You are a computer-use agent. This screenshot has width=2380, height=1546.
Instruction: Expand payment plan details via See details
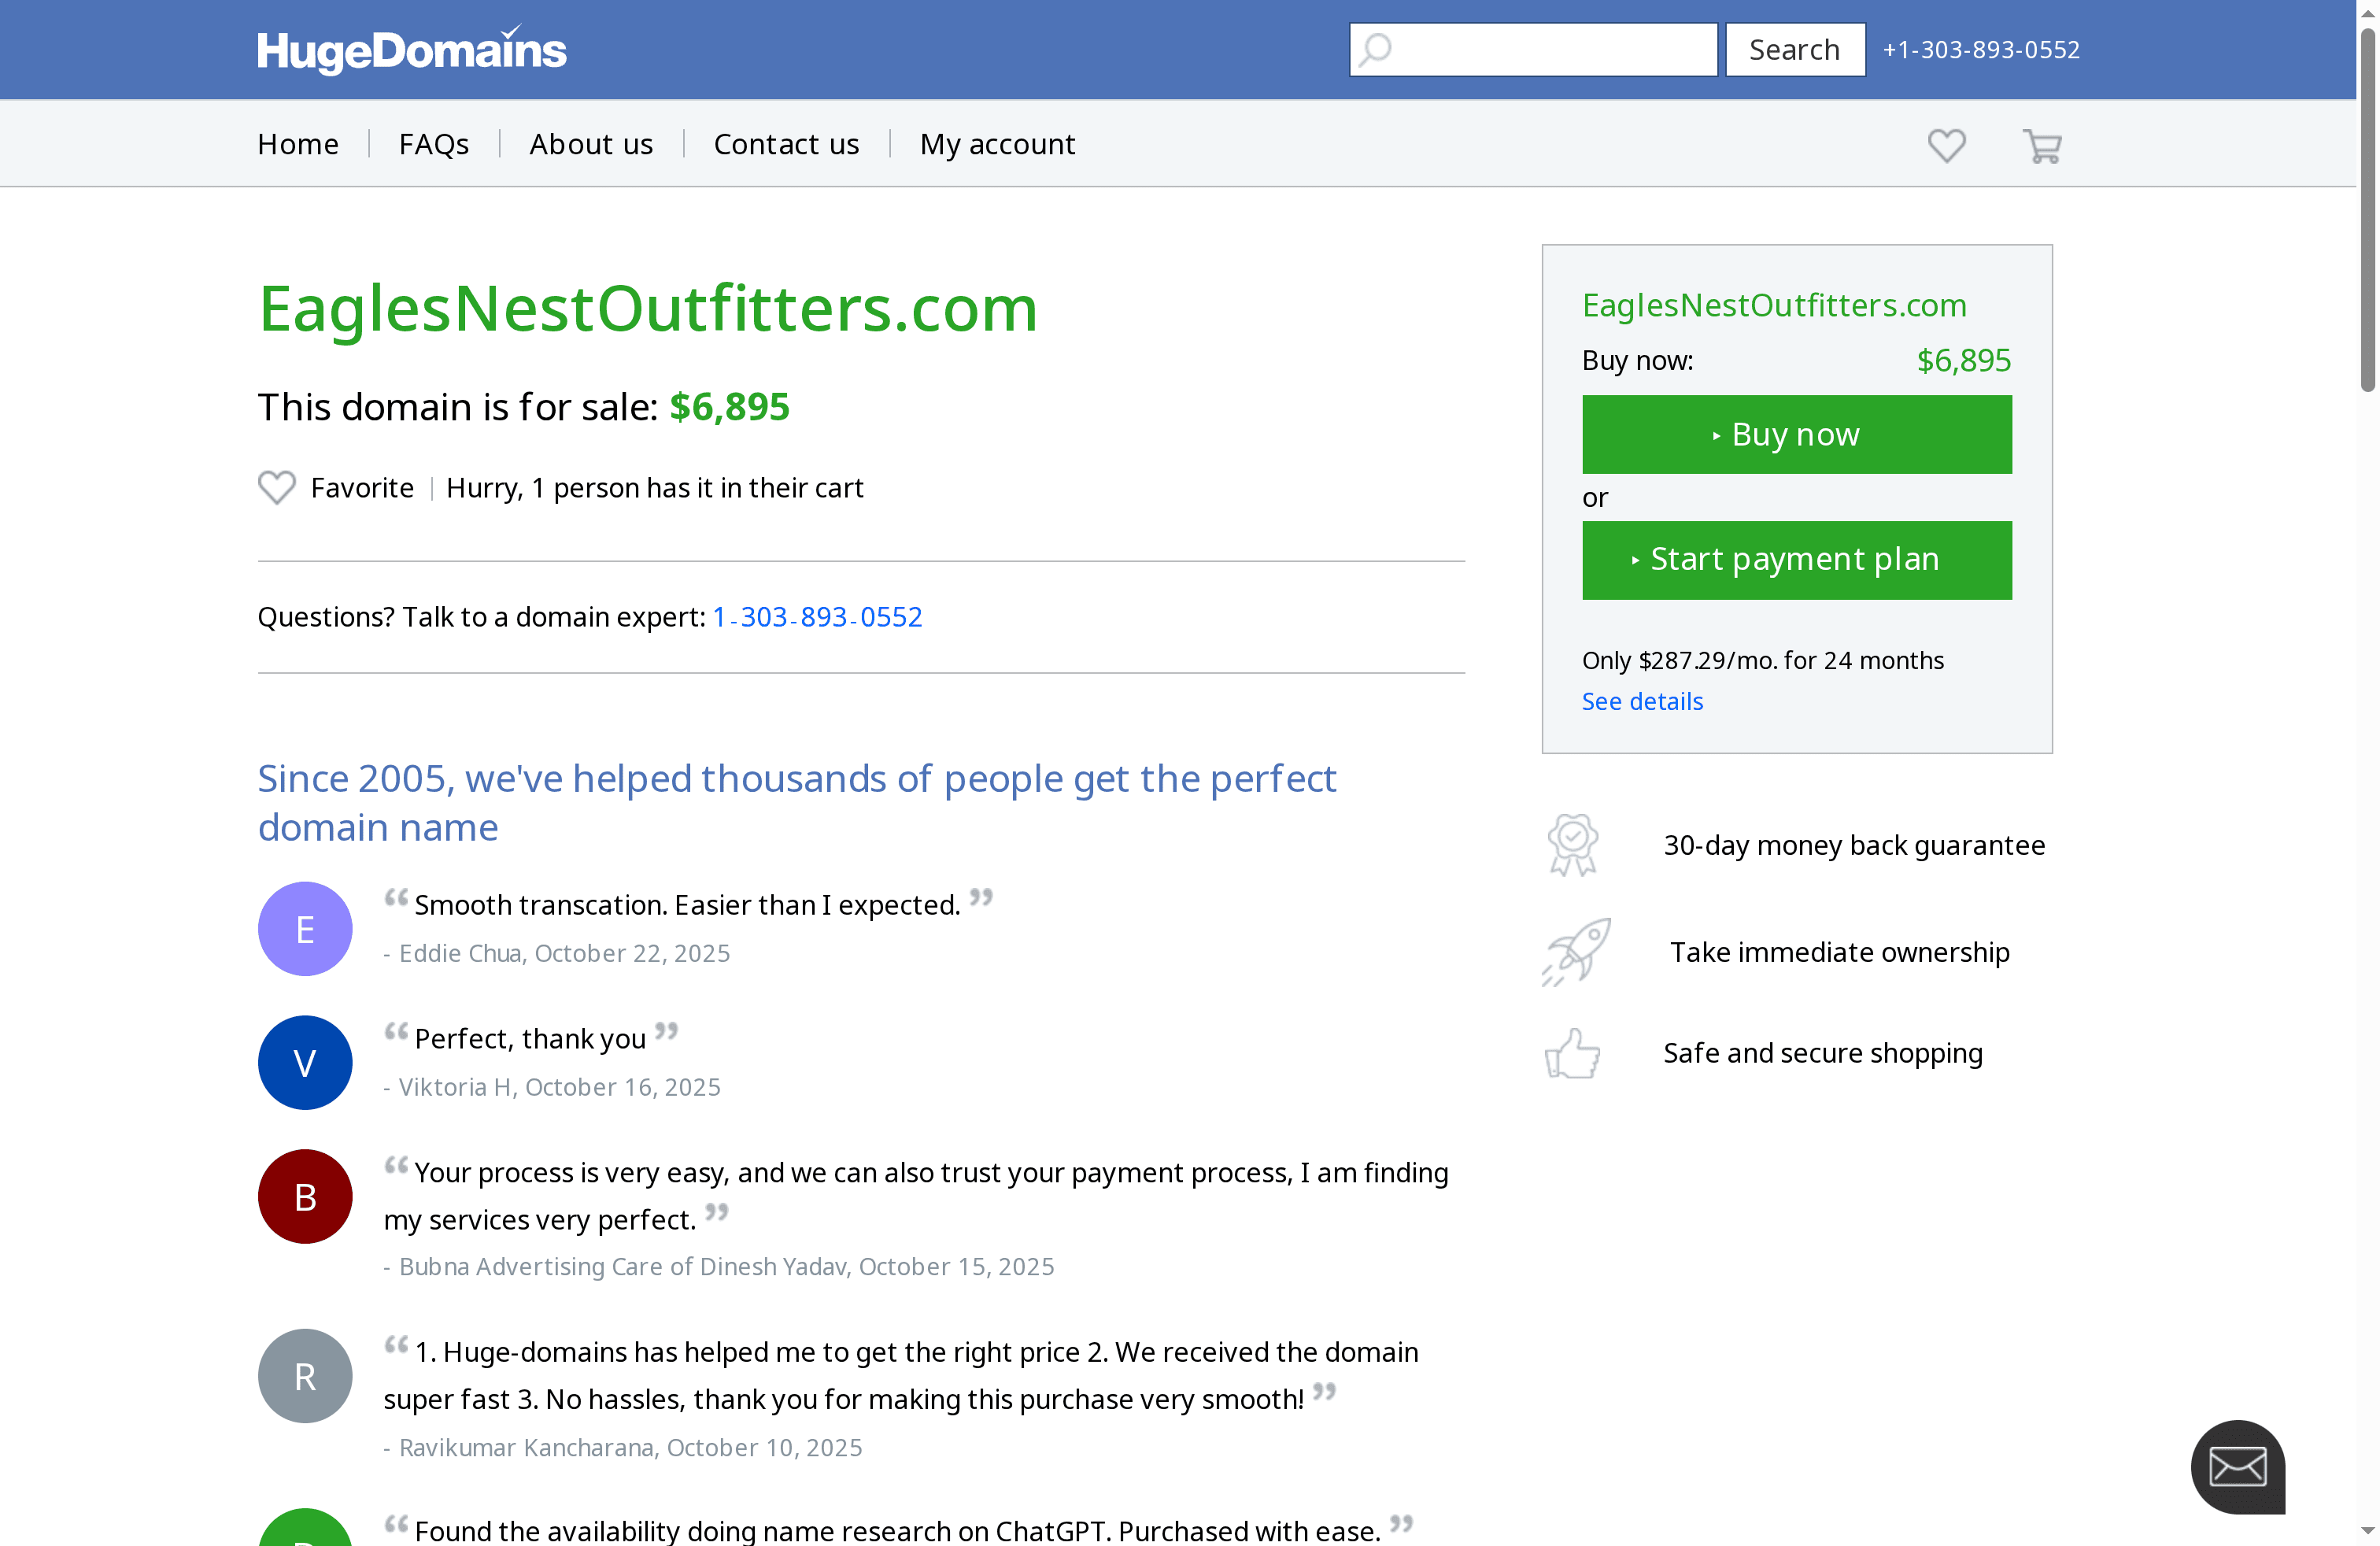(1642, 701)
